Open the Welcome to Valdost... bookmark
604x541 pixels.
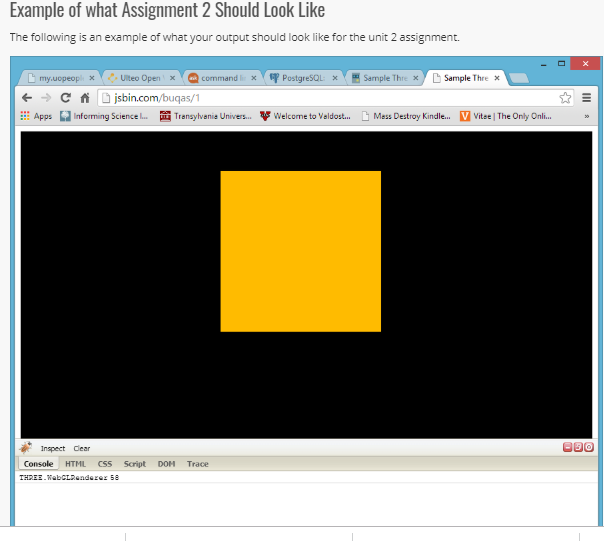[x=305, y=116]
